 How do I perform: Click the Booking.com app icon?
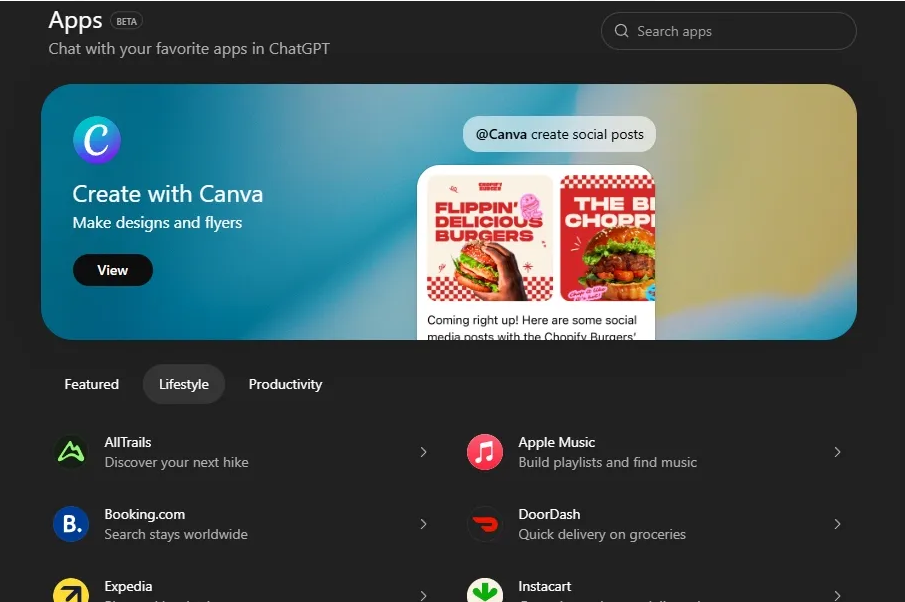point(70,524)
